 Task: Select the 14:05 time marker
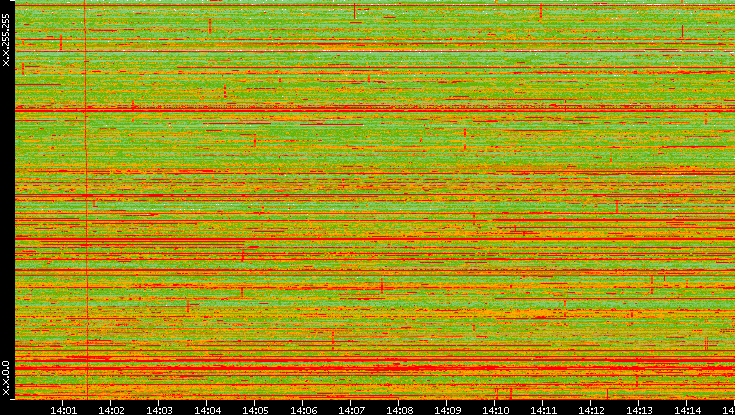pyautogui.click(x=256, y=408)
